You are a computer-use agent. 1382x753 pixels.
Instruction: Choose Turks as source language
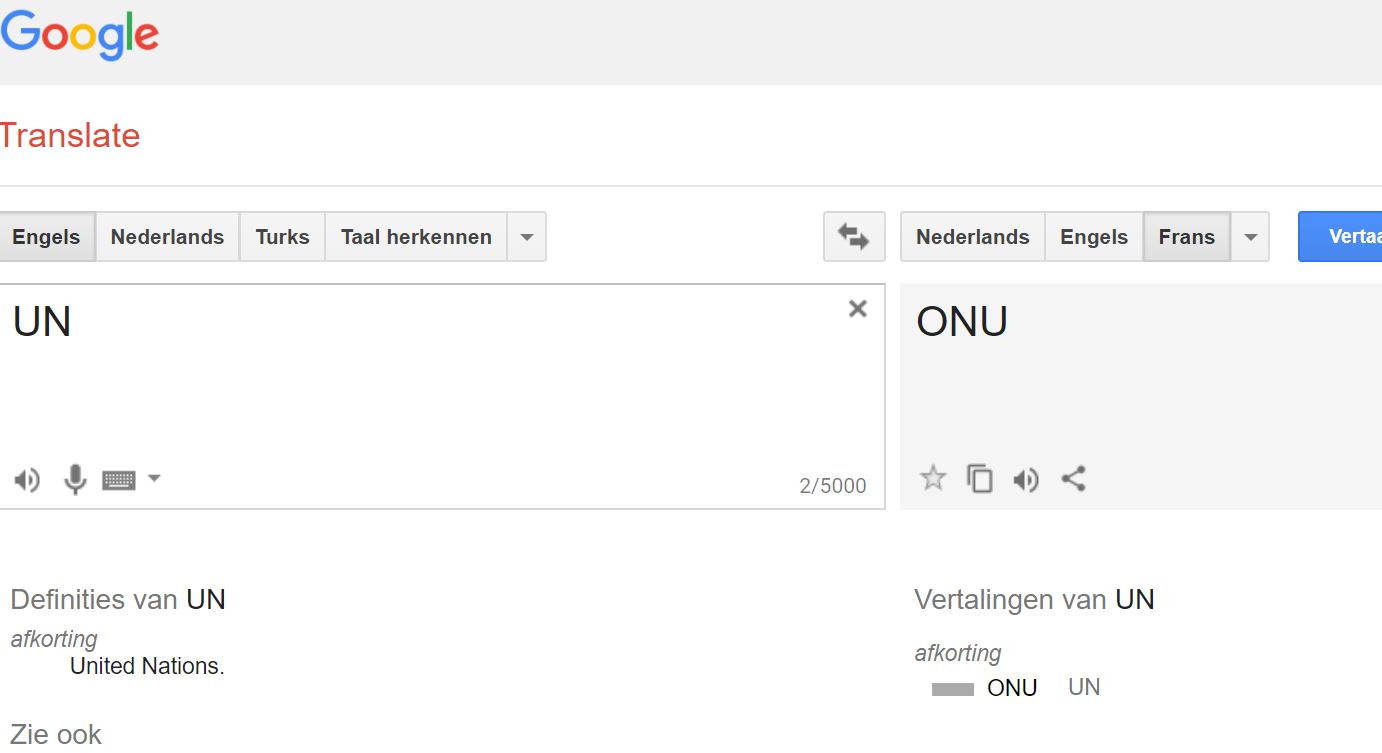(282, 237)
